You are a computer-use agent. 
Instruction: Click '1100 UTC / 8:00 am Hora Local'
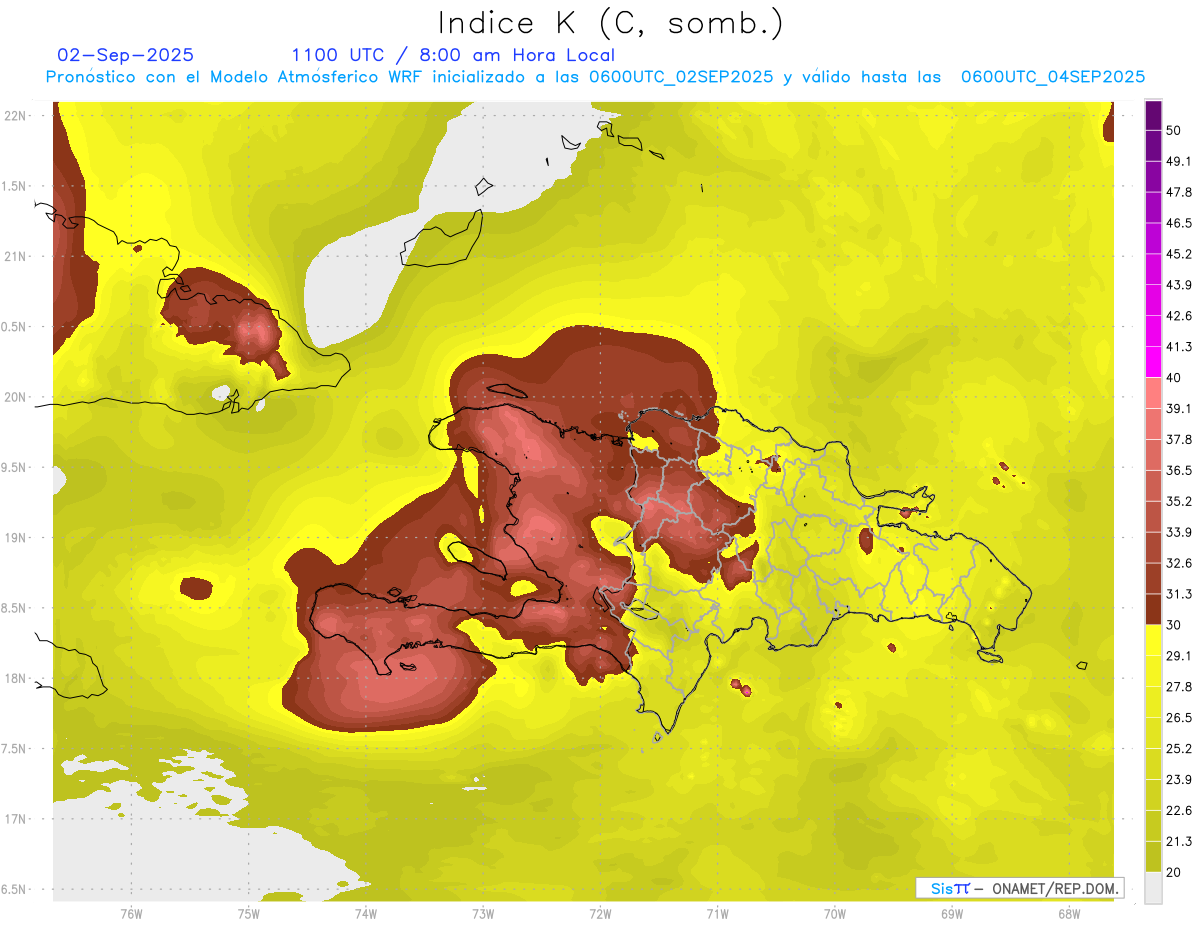453,55
